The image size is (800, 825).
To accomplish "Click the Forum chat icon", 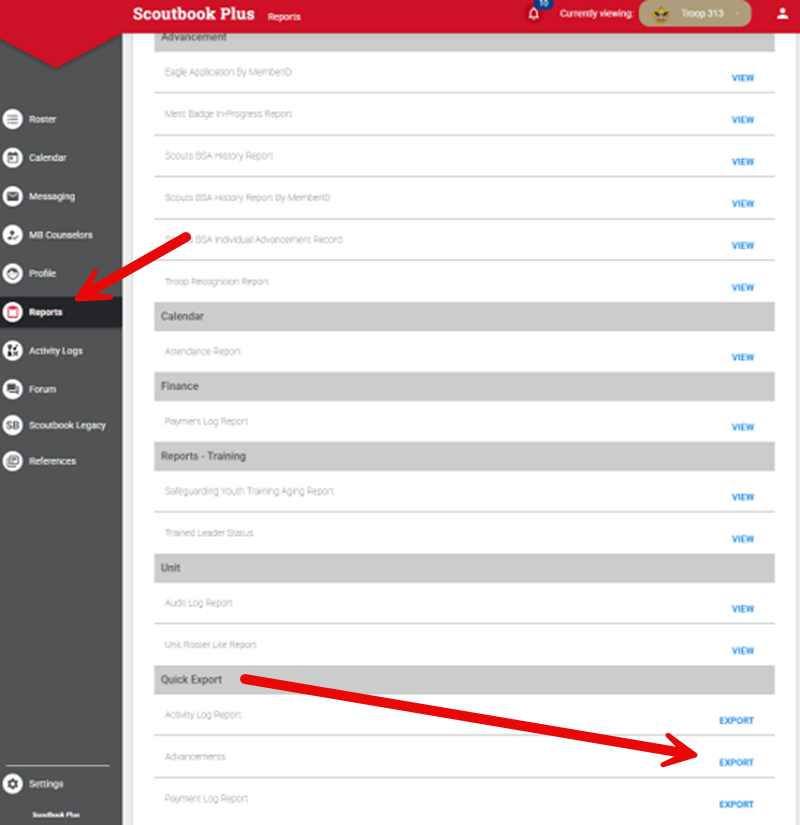I will pos(13,389).
